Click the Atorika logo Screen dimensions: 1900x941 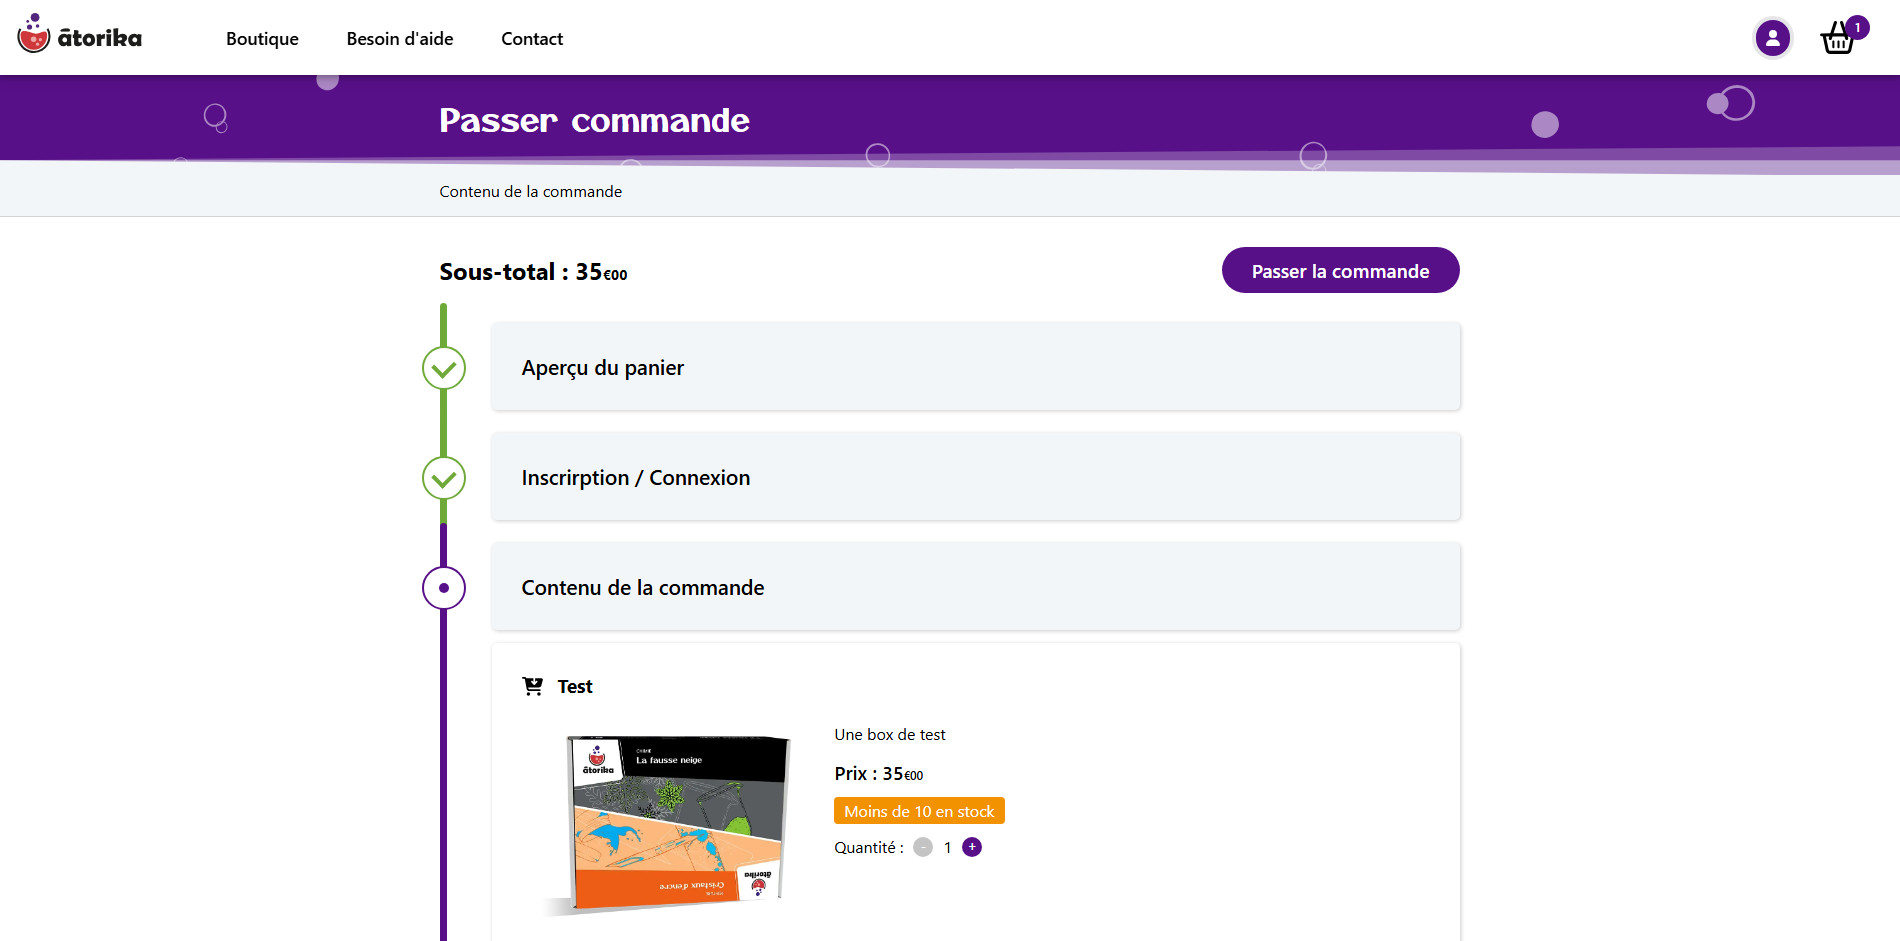(x=80, y=36)
